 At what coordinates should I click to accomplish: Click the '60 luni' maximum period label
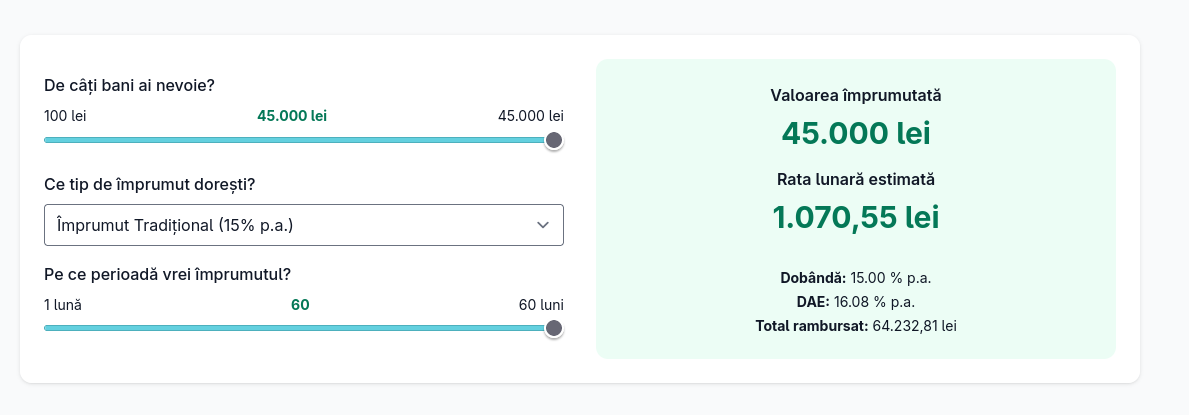tap(540, 304)
